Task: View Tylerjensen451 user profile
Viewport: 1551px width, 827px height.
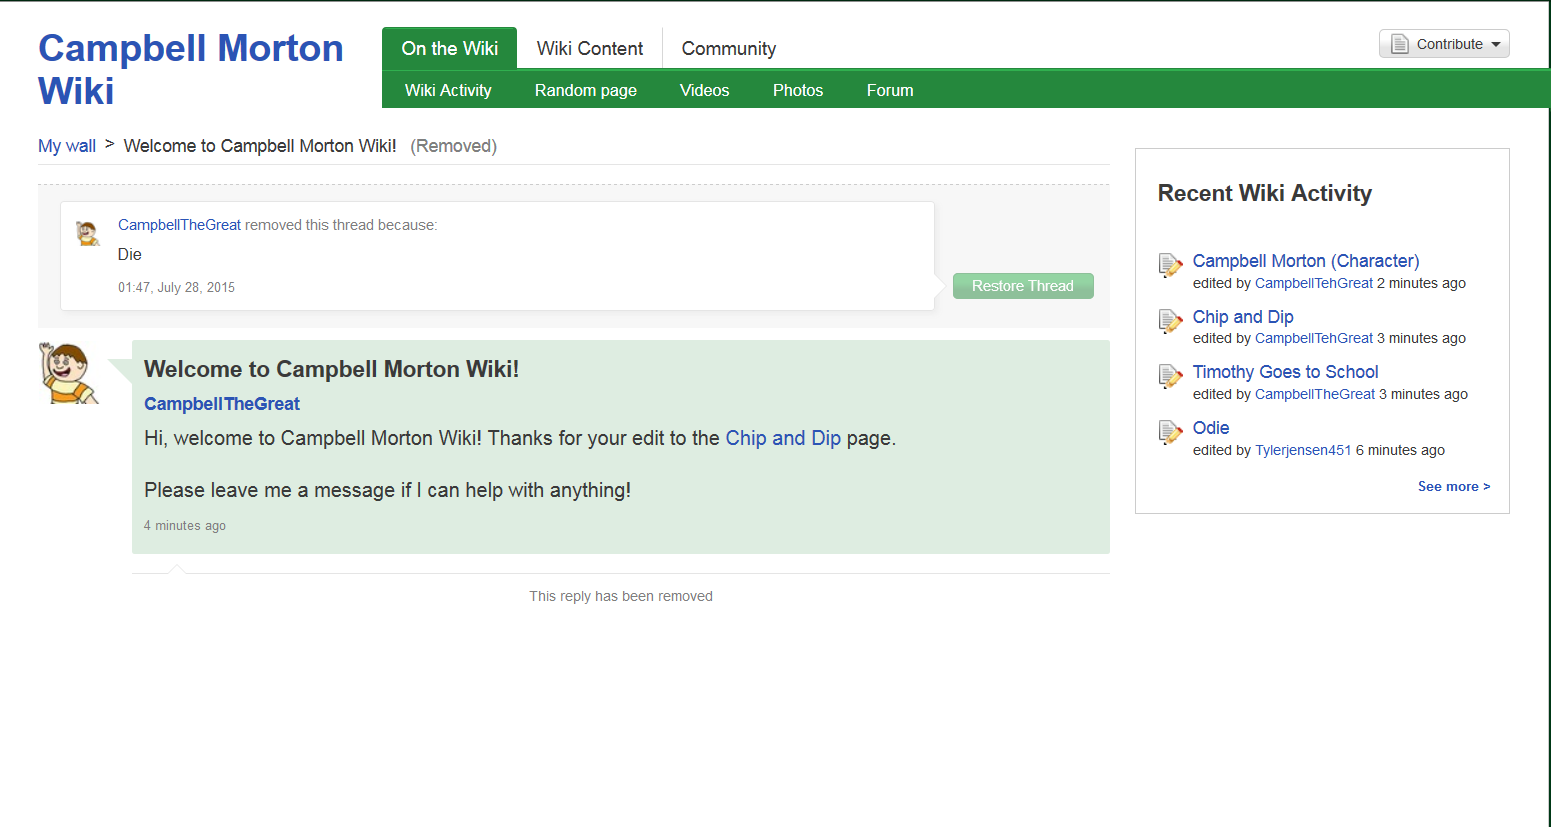Action: (1303, 450)
